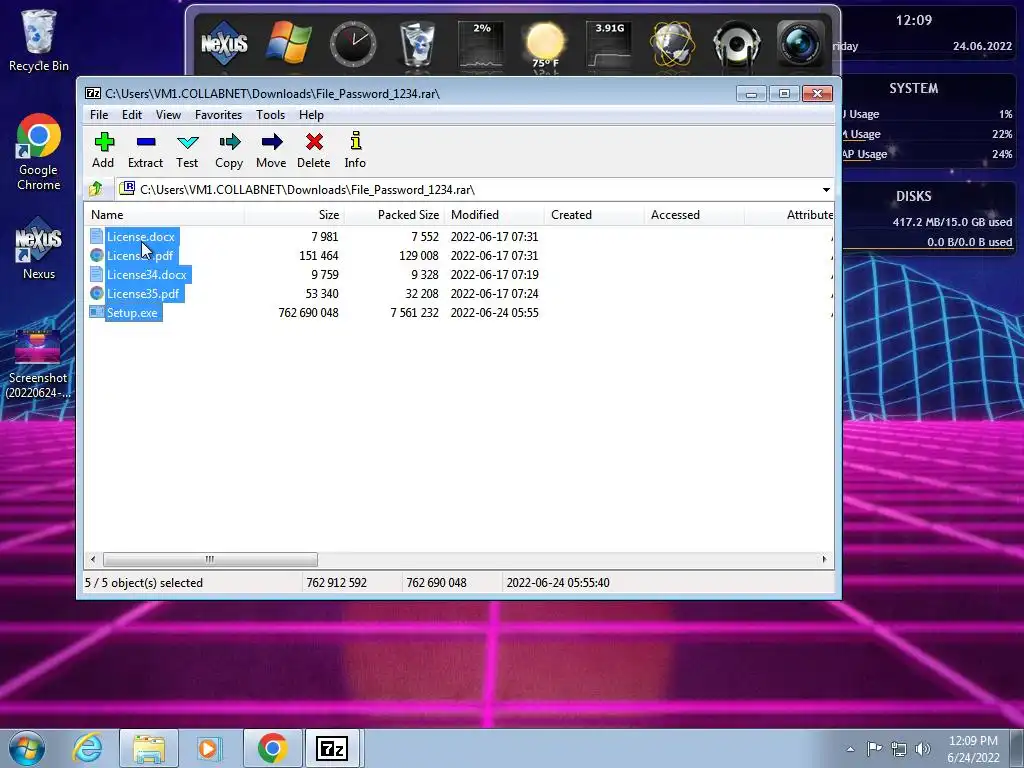The width and height of the screenshot is (1024, 768).
Task: Sort by the Size column header
Action: tap(295, 215)
